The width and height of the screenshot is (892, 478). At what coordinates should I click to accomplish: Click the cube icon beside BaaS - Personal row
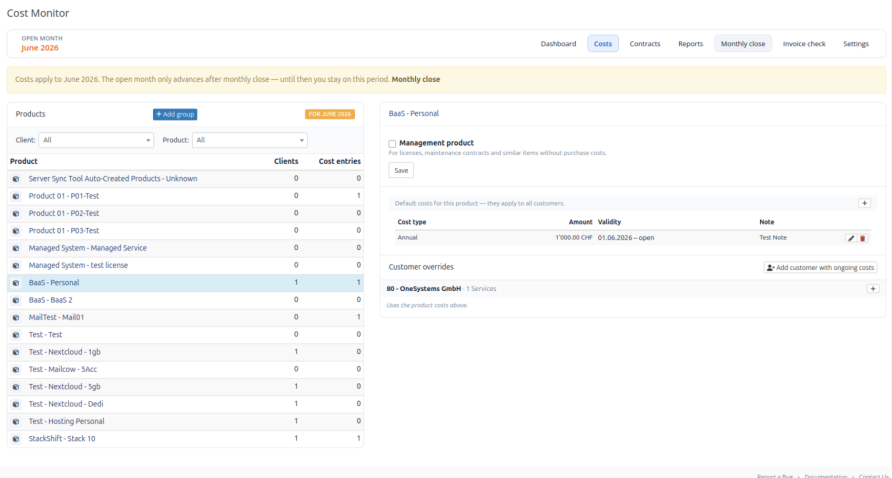16,283
